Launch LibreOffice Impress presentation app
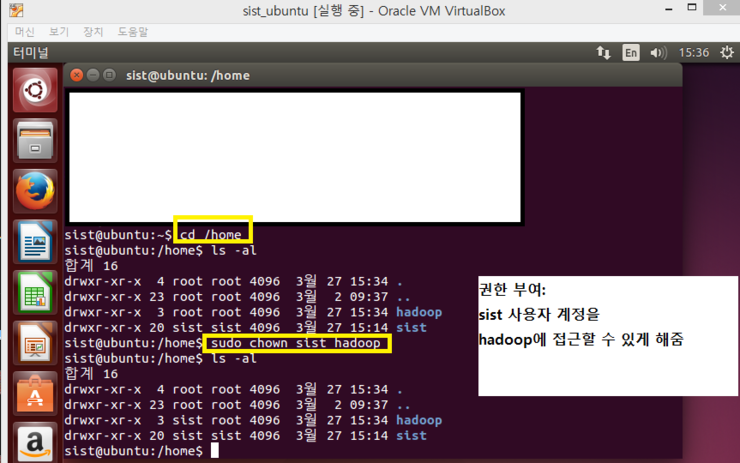The image size is (740, 463). [34, 345]
